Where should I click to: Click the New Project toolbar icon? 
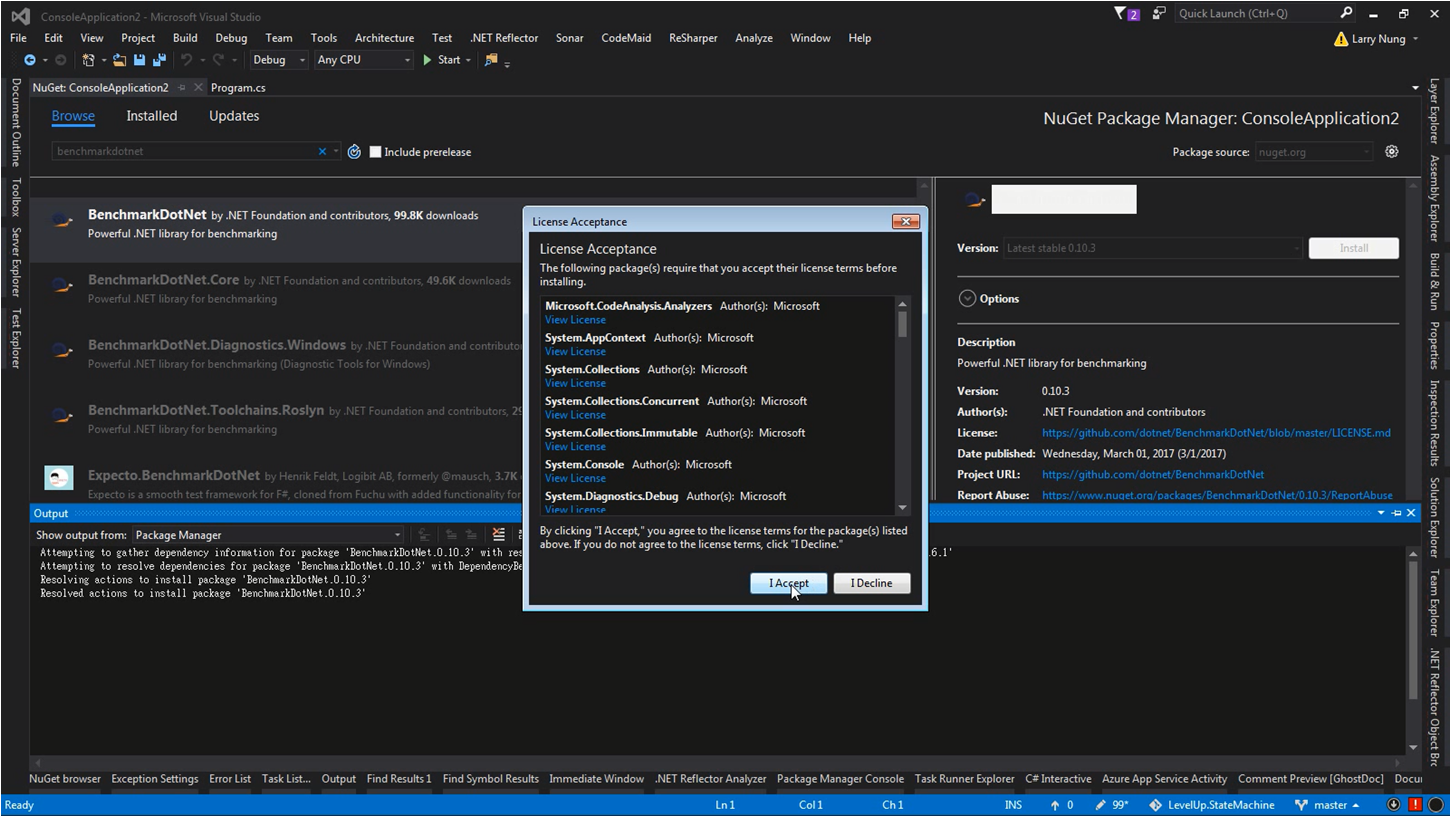89,60
